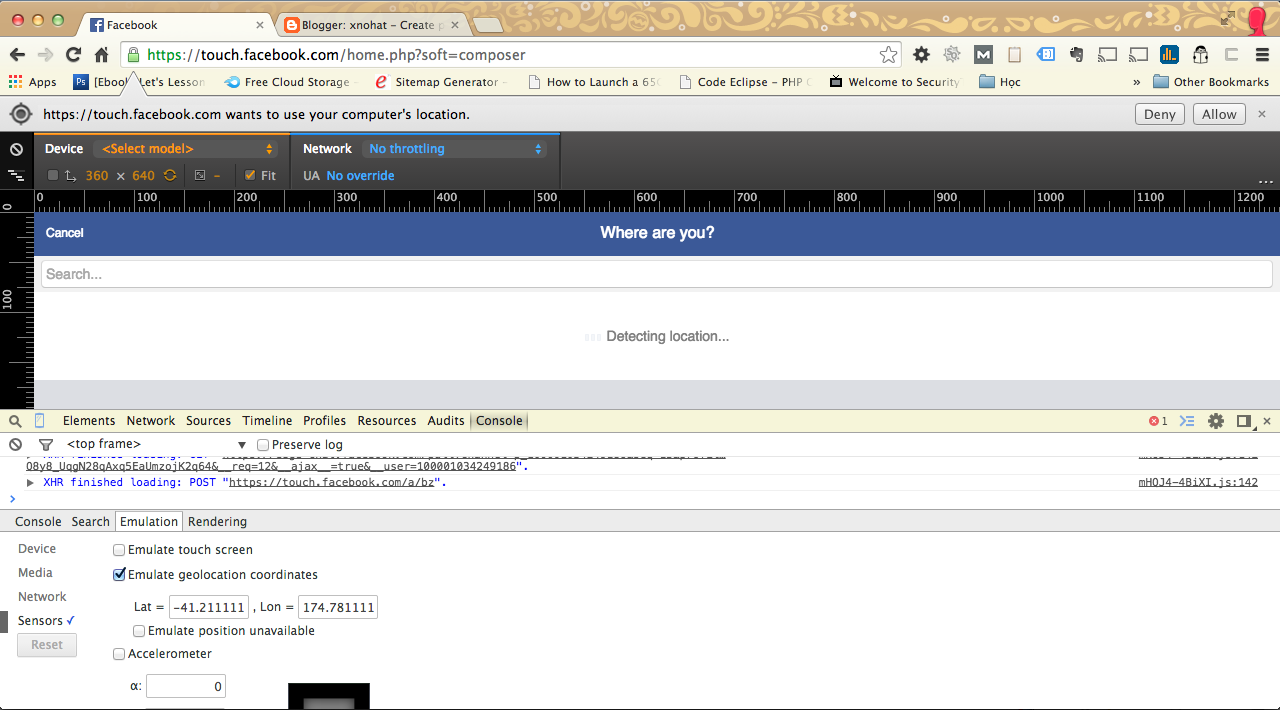The image size is (1280, 710).
Task: Open the clipboard extension icon
Action: [x=1014, y=55]
